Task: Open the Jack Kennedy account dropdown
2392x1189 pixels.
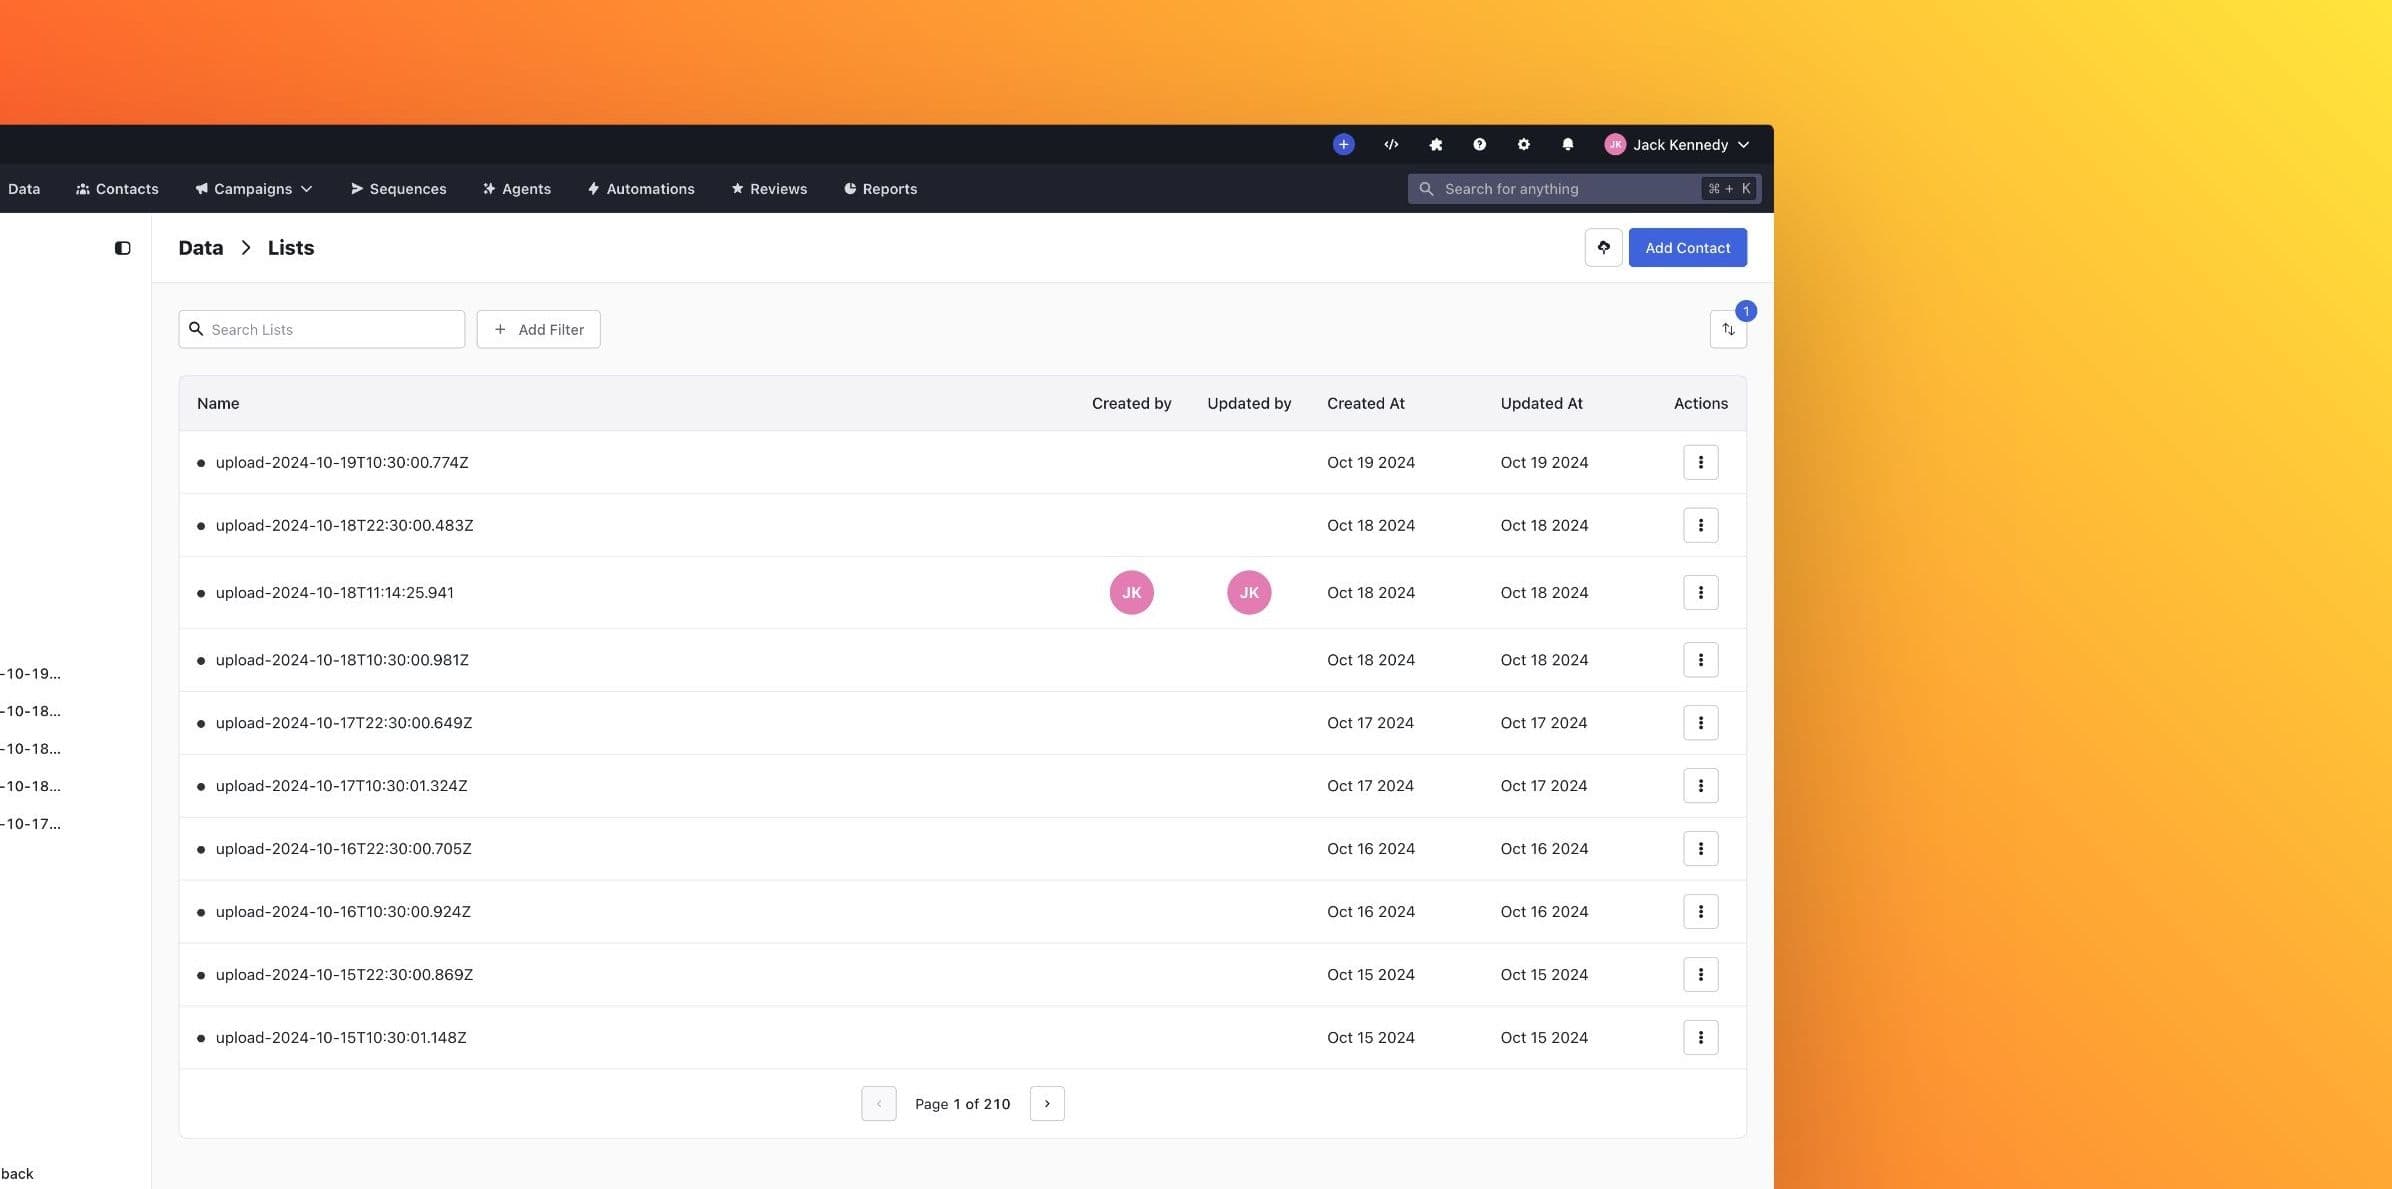Action: pos(1679,144)
